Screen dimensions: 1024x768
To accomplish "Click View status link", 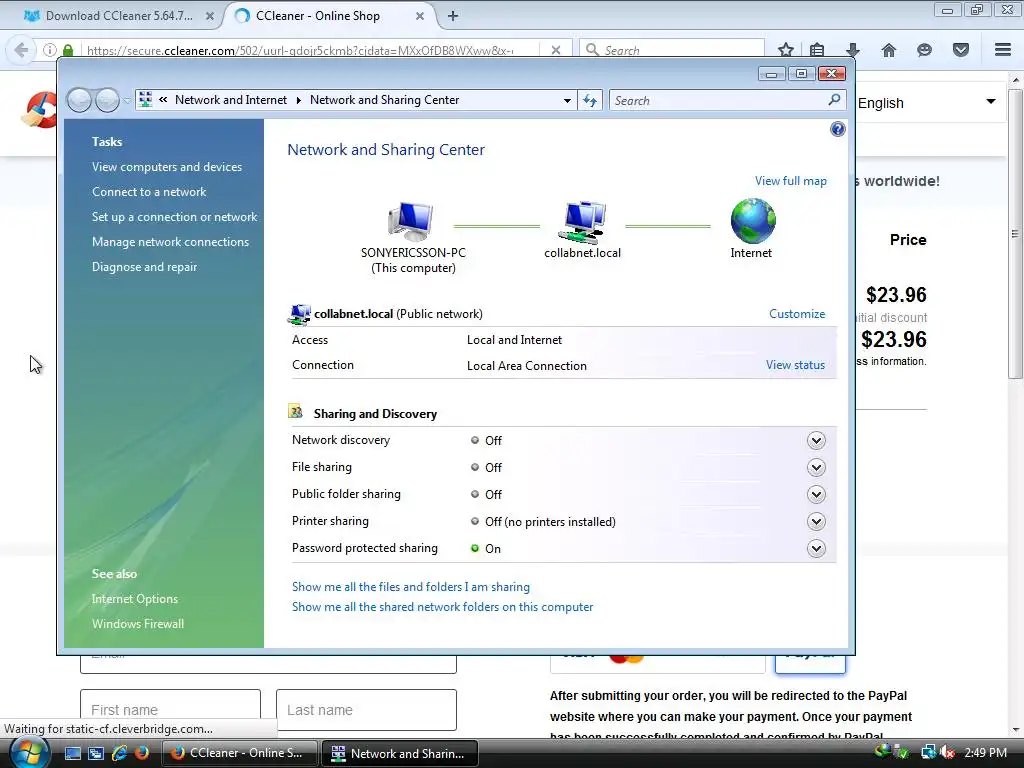I will point(795,365).
